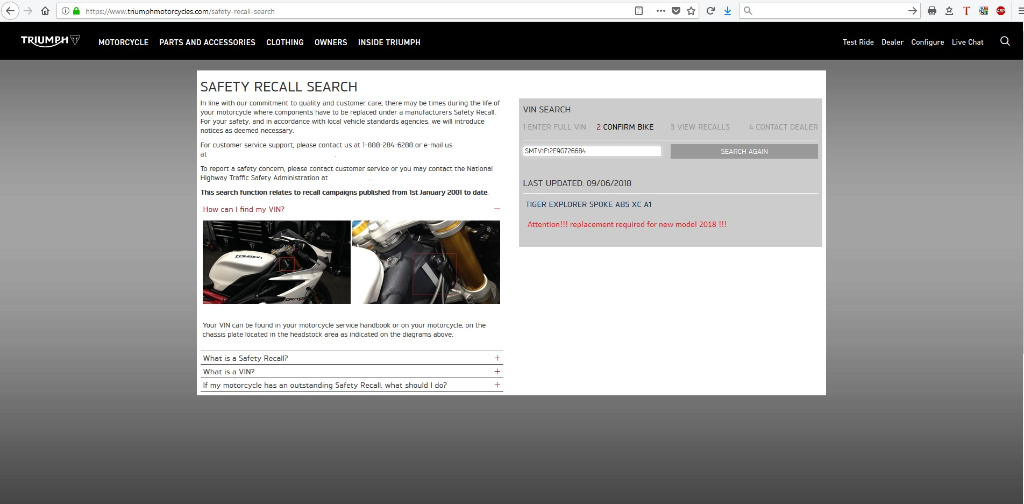The height and width of the screenshot is (504, 1024).
Task: Click Configure link
Action: click(927, 42)
